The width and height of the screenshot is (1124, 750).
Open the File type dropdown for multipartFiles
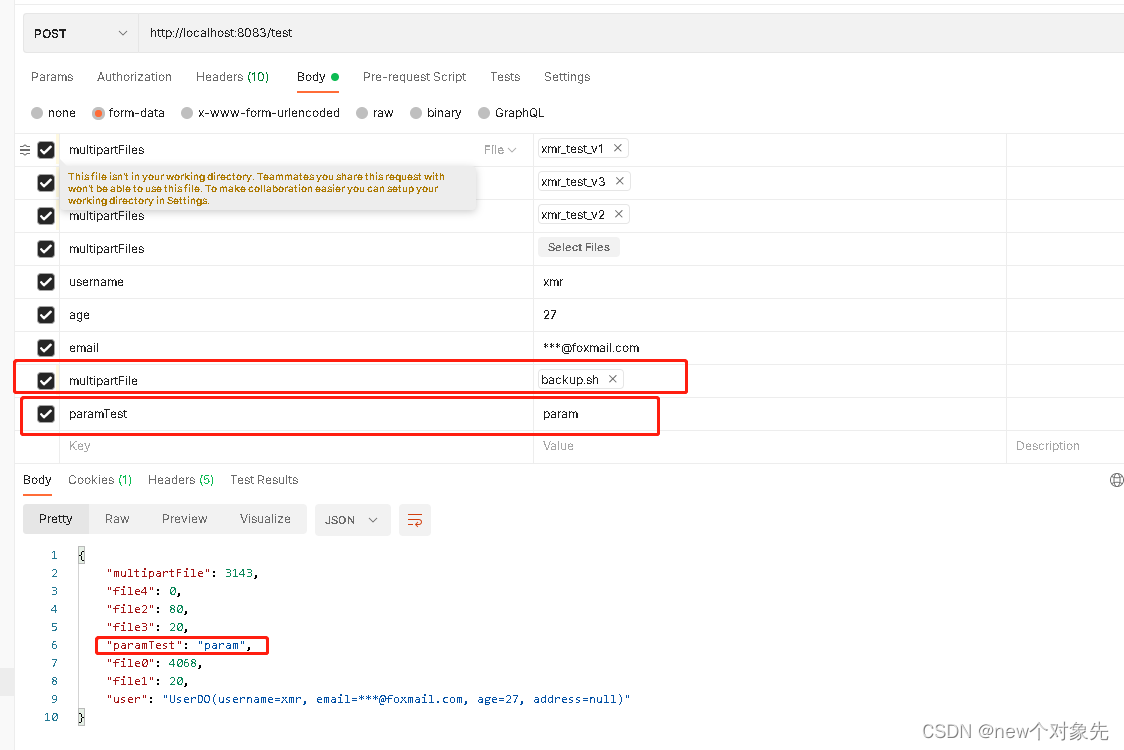(500, 150)
